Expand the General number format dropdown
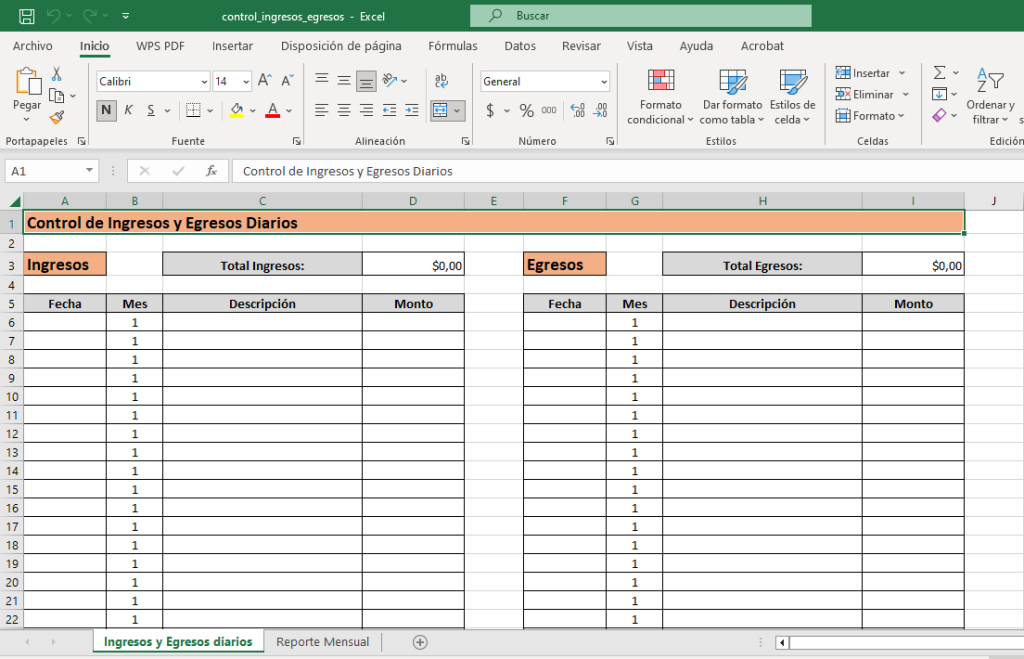Image resolution: width=1024 pixels, height=659 pixels. (x=604, y=82)
